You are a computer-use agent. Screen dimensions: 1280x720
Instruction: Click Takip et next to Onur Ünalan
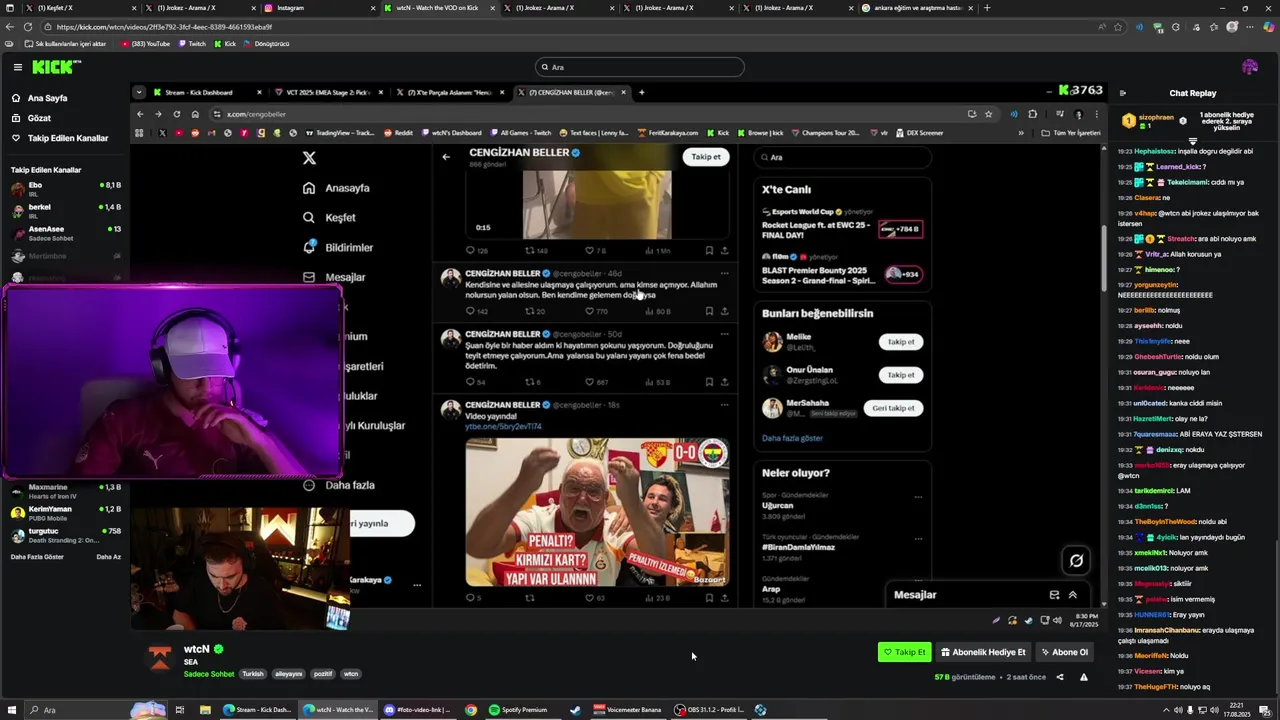point(901,375)
